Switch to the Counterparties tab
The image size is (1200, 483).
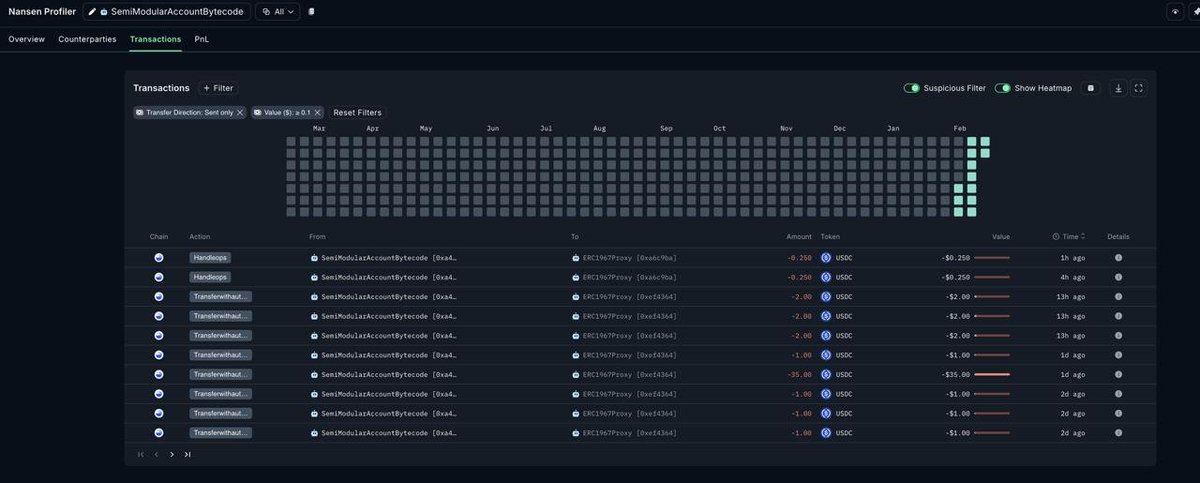coord(87,39)
